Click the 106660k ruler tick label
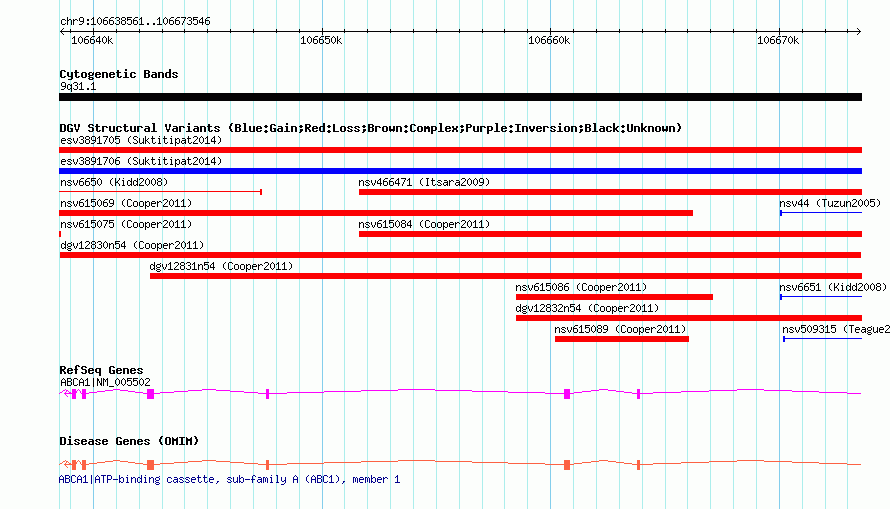The image size is (890, 509). pyautogui.click(x=549, y=40)
